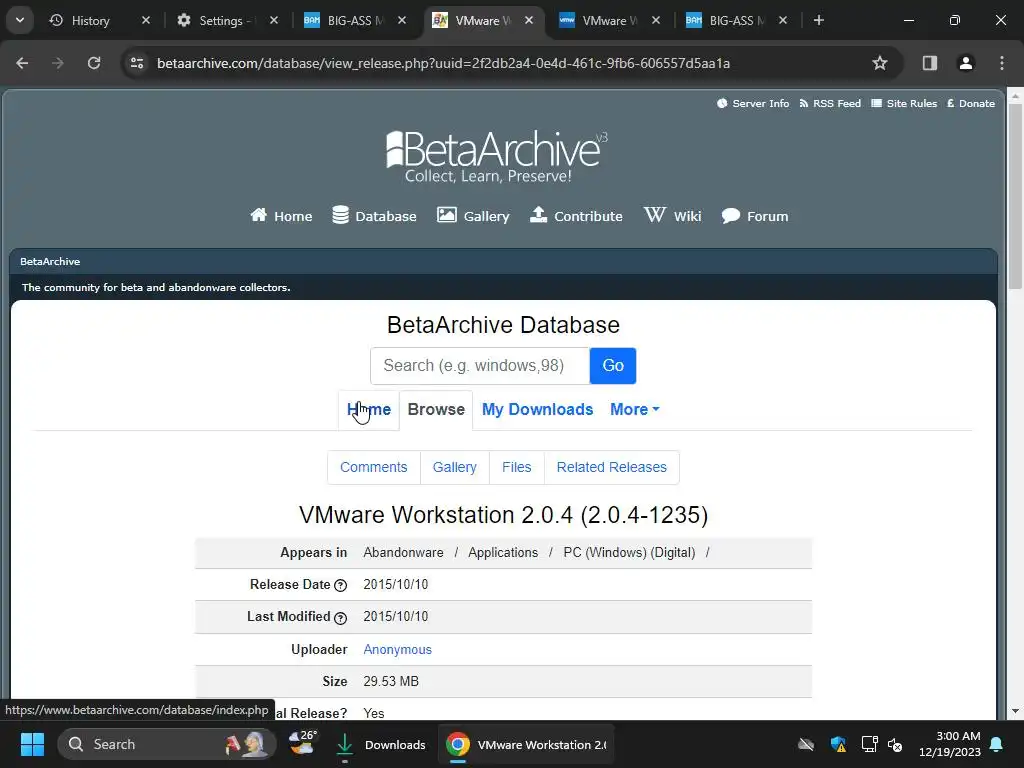Open the browser side panel
This screenshot has height=768, width=1024.
click(x=930, y=63)
